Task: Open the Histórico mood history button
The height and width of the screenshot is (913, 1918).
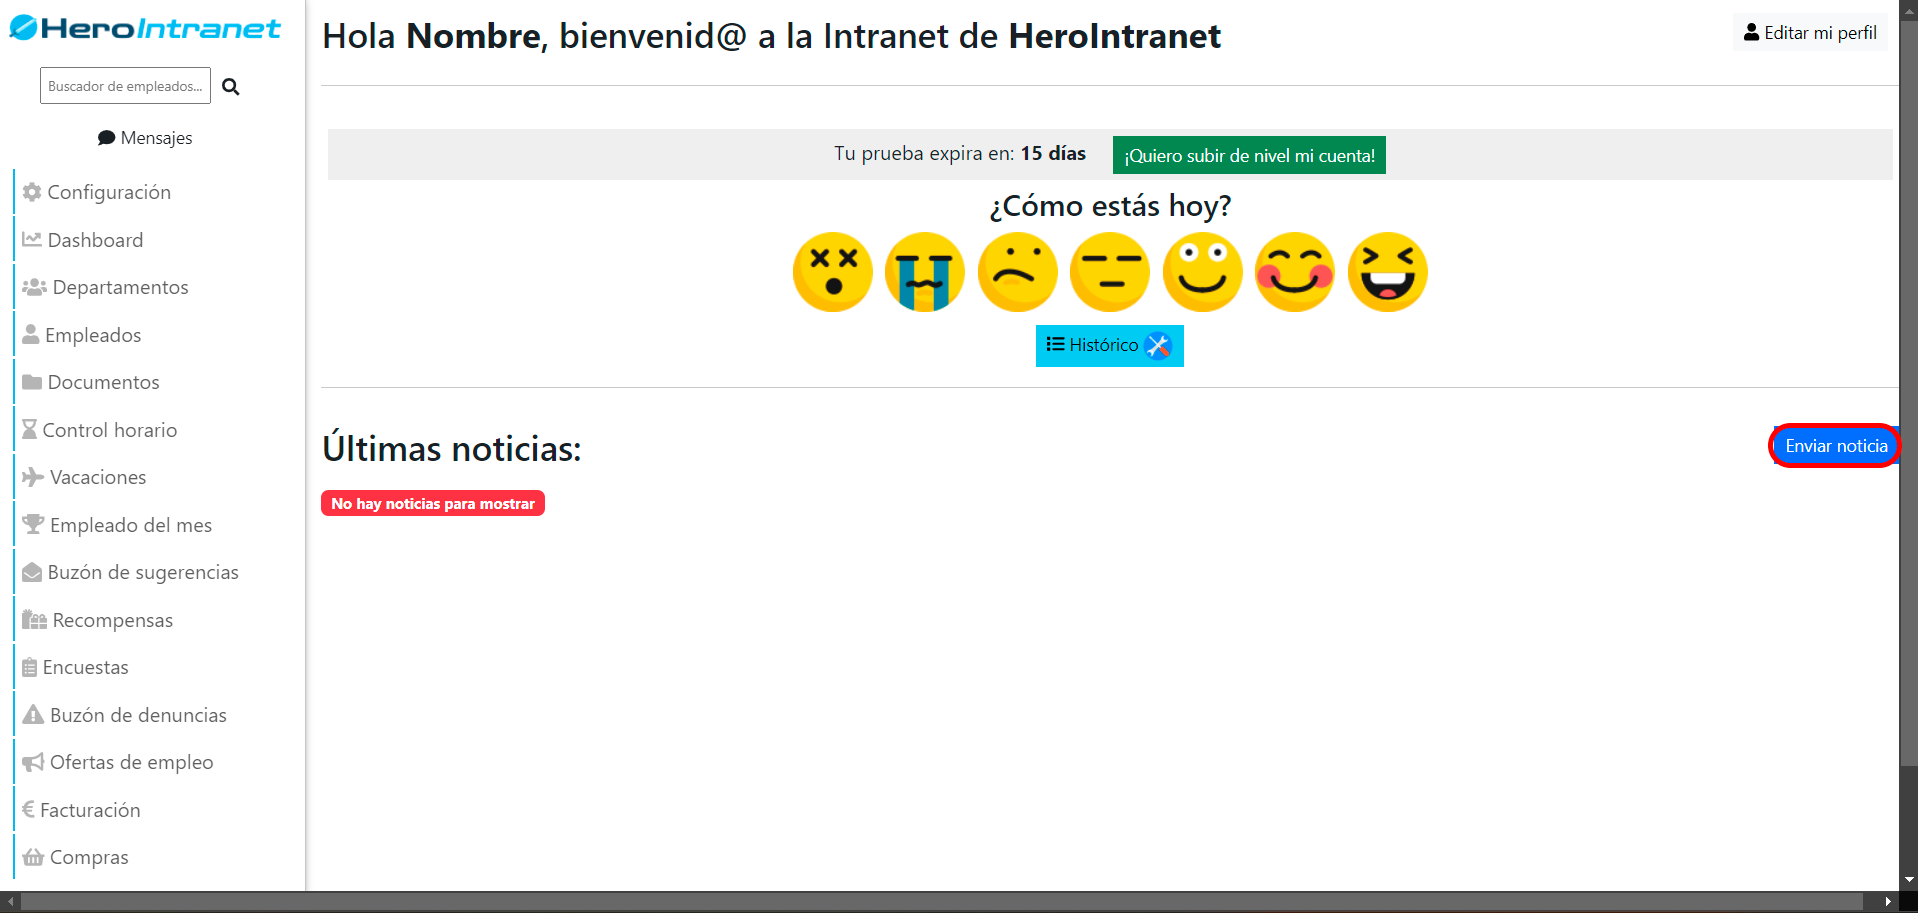Action: tap(1110, 346)
